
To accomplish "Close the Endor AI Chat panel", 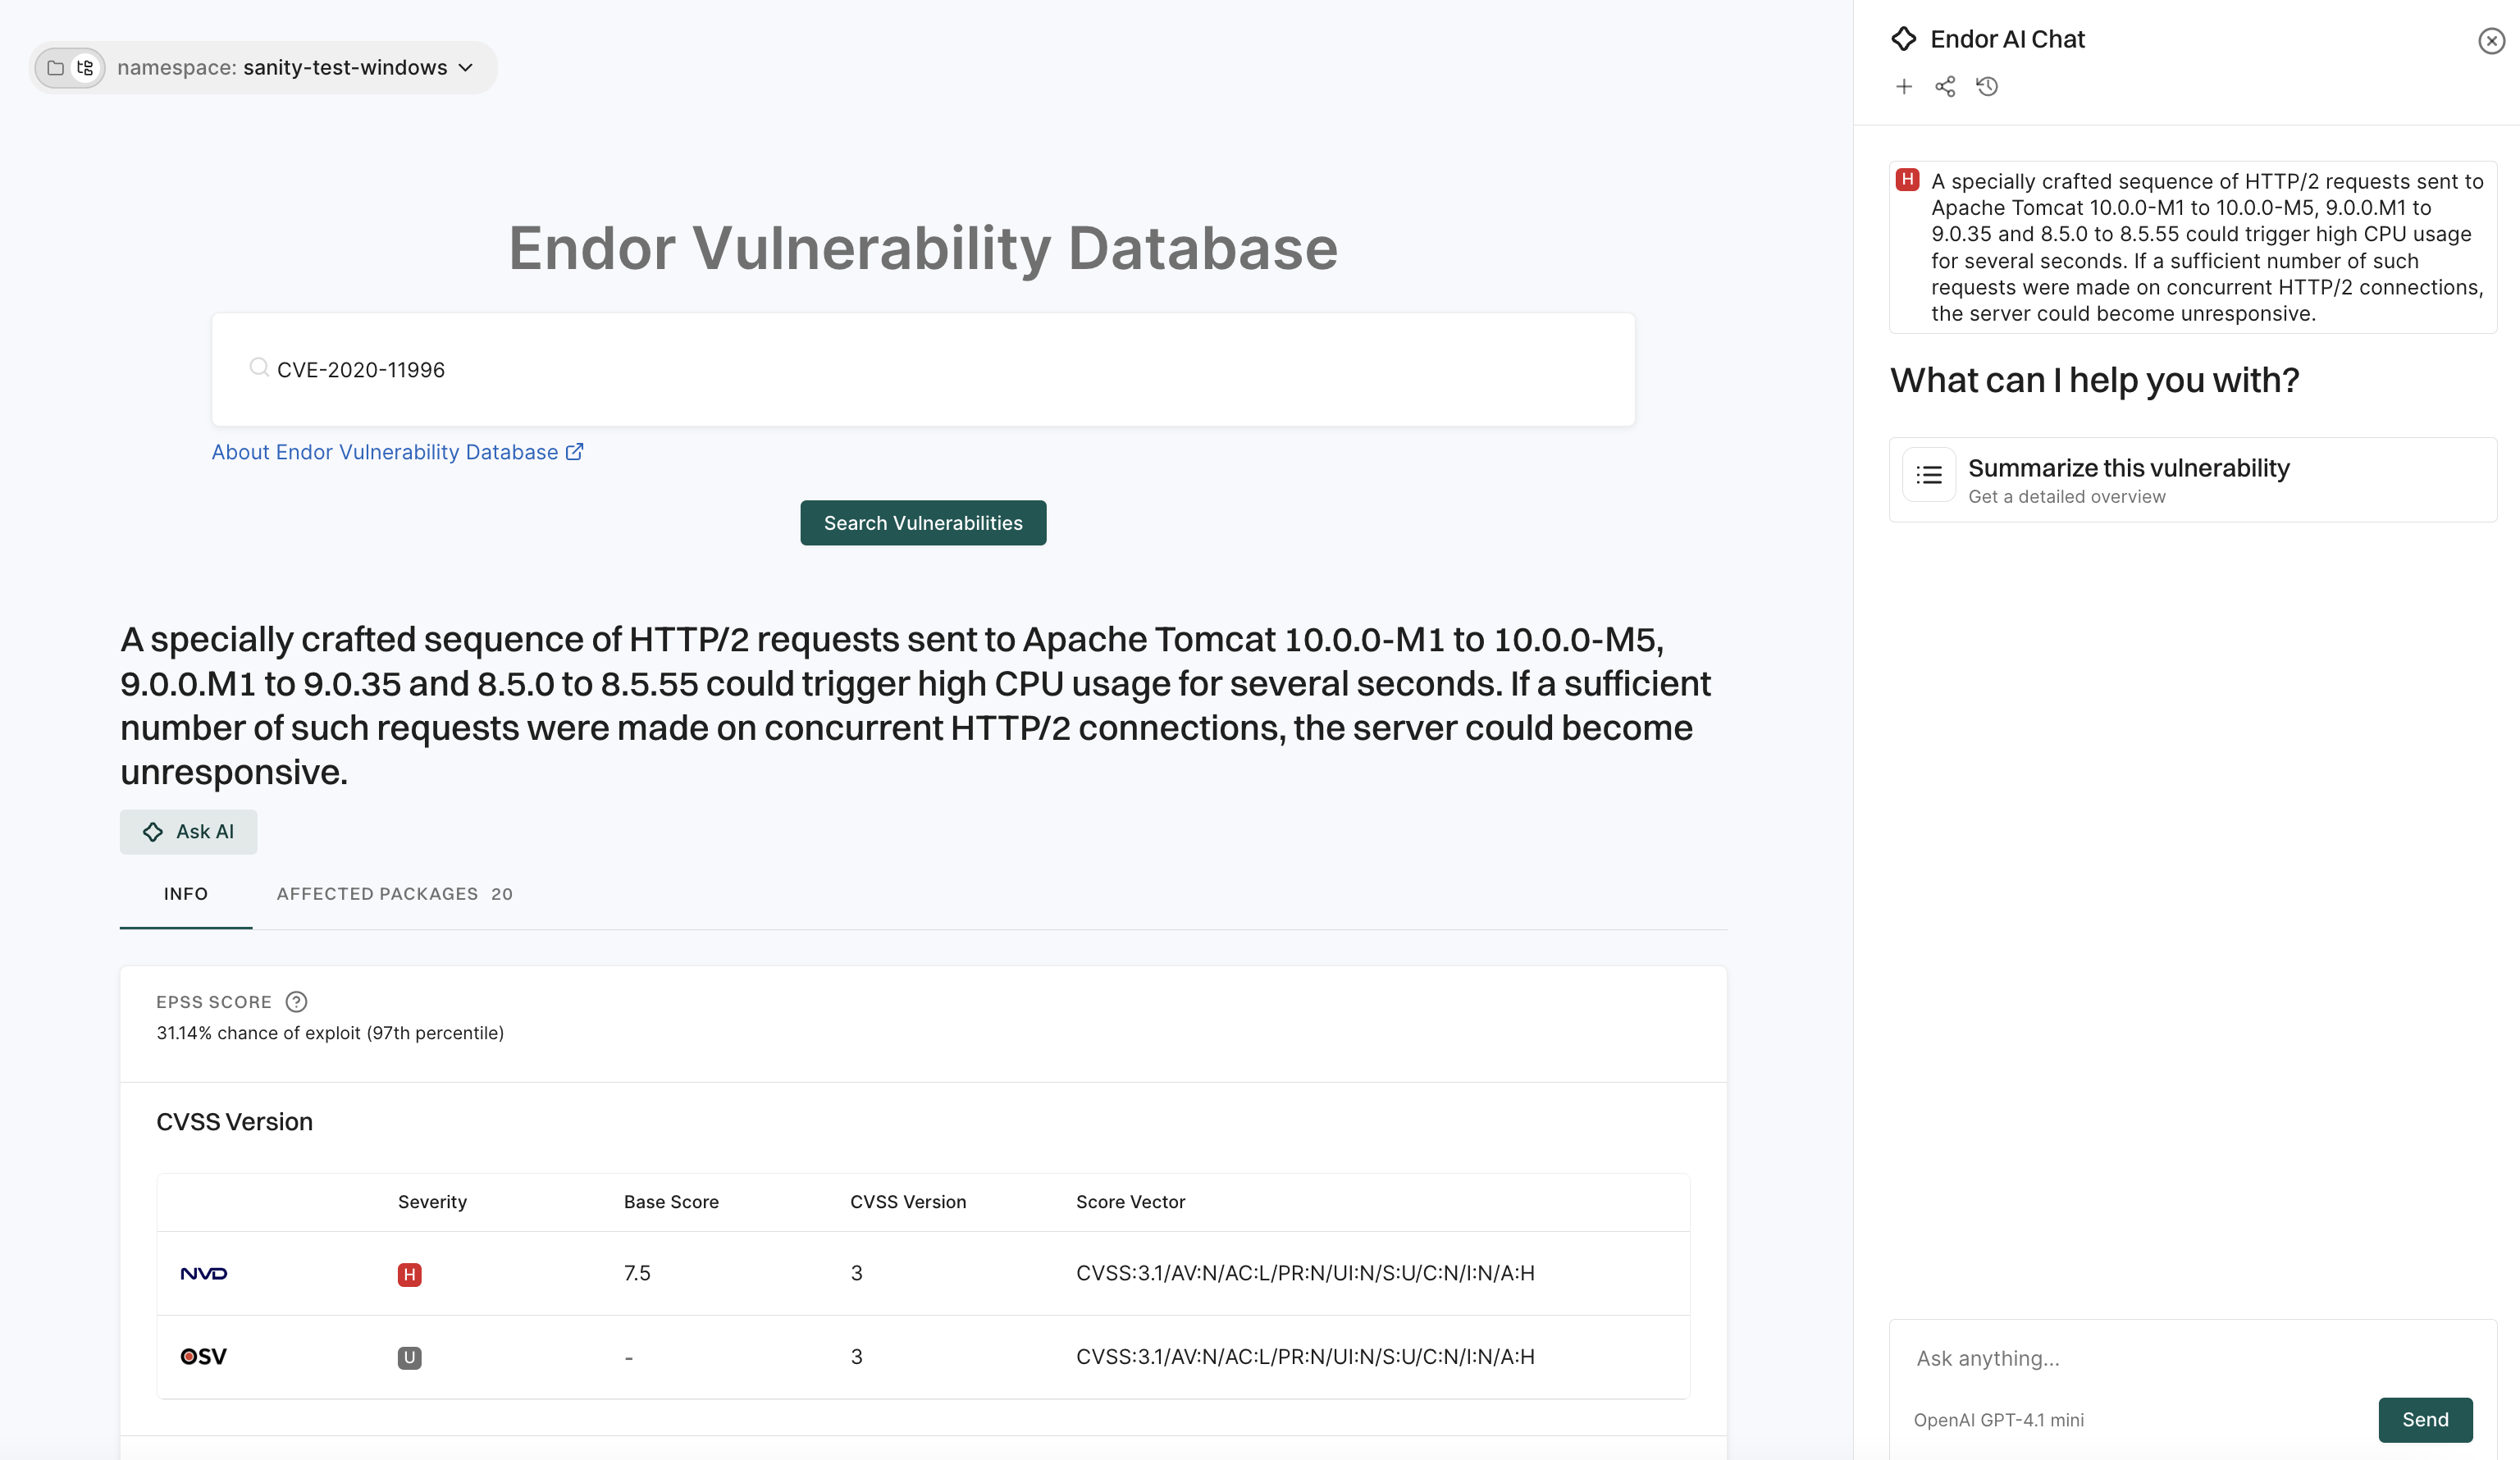I will pyautogui.click(x=2489, y=41).
